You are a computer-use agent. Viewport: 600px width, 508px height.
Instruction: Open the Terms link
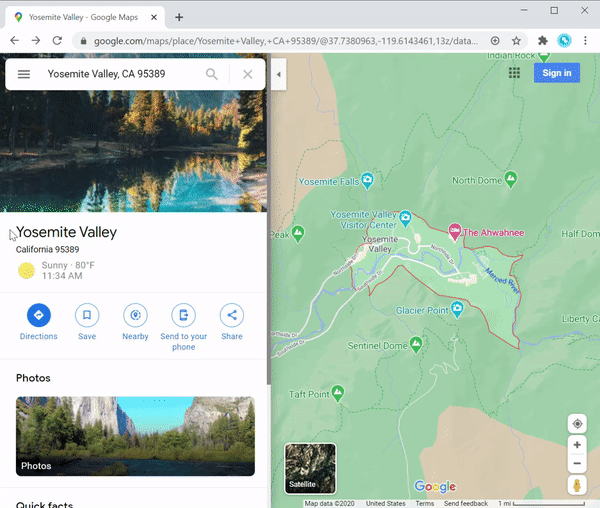(x=425, y=503)
